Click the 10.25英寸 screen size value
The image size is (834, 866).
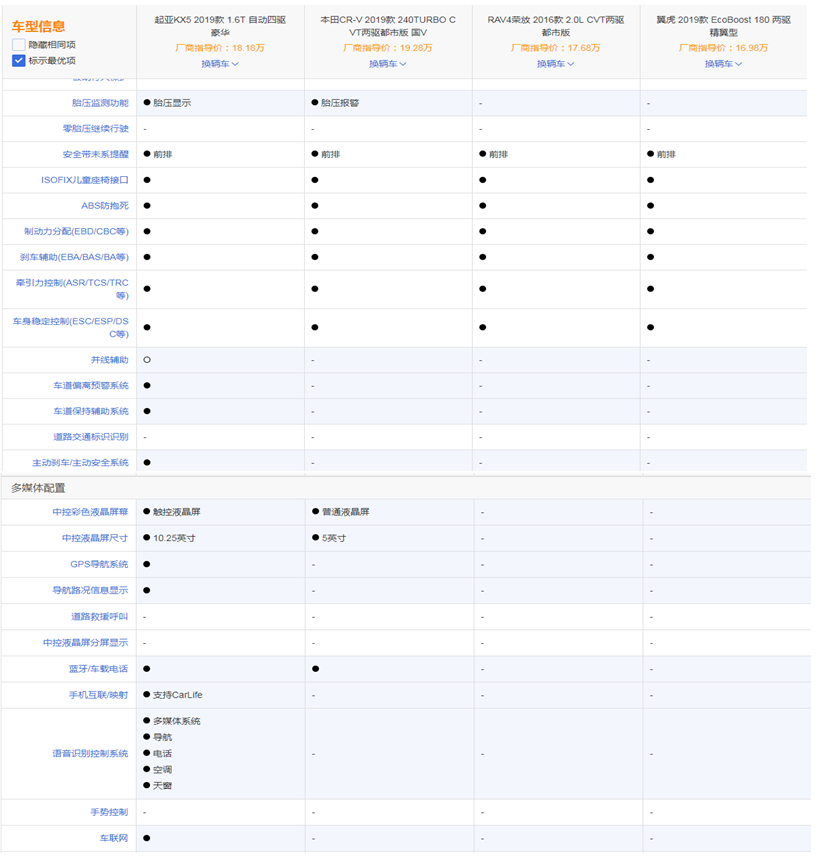pos(174,538)
